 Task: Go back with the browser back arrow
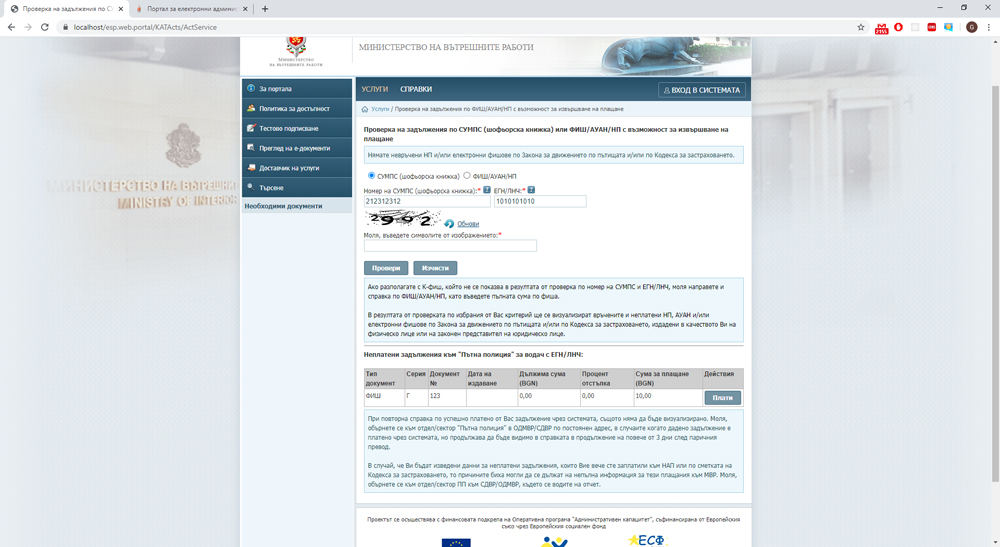click(x=11, y=27)
